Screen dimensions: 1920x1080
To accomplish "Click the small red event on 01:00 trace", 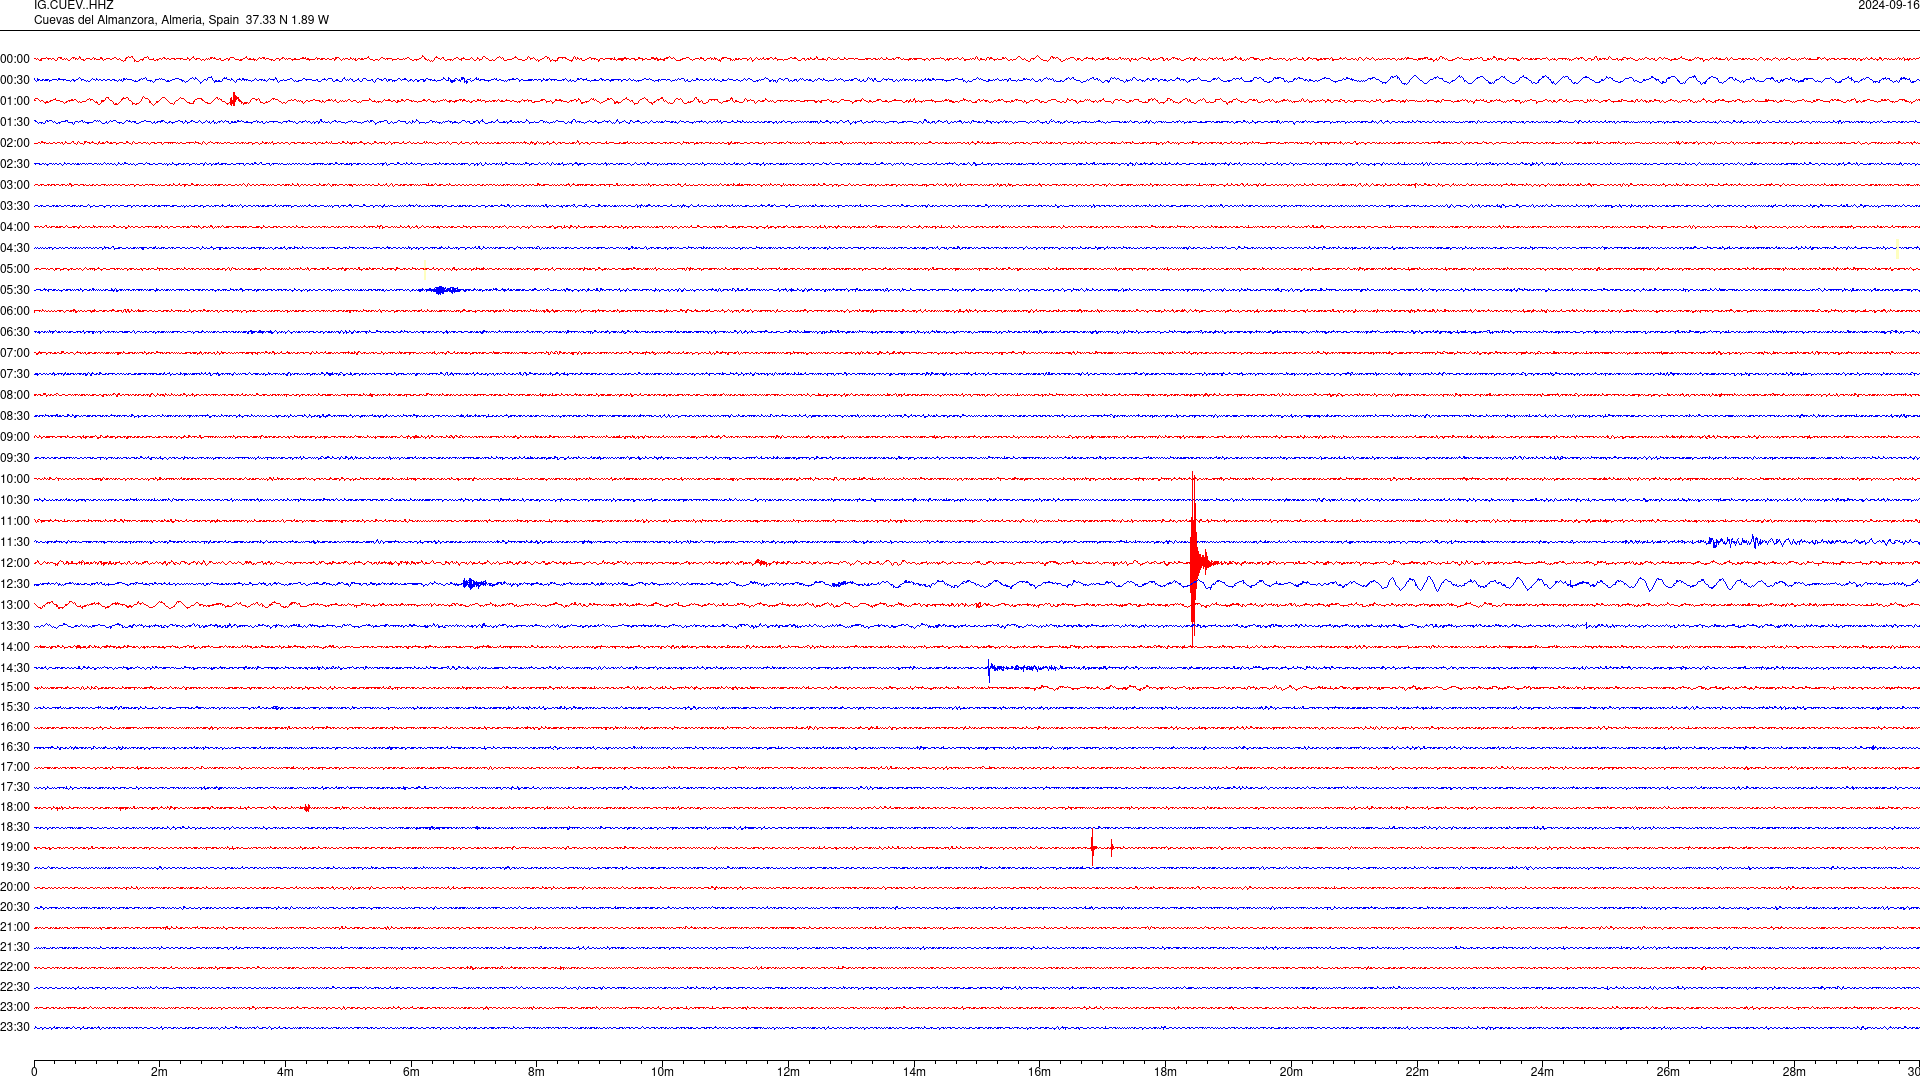I will 234,99.
